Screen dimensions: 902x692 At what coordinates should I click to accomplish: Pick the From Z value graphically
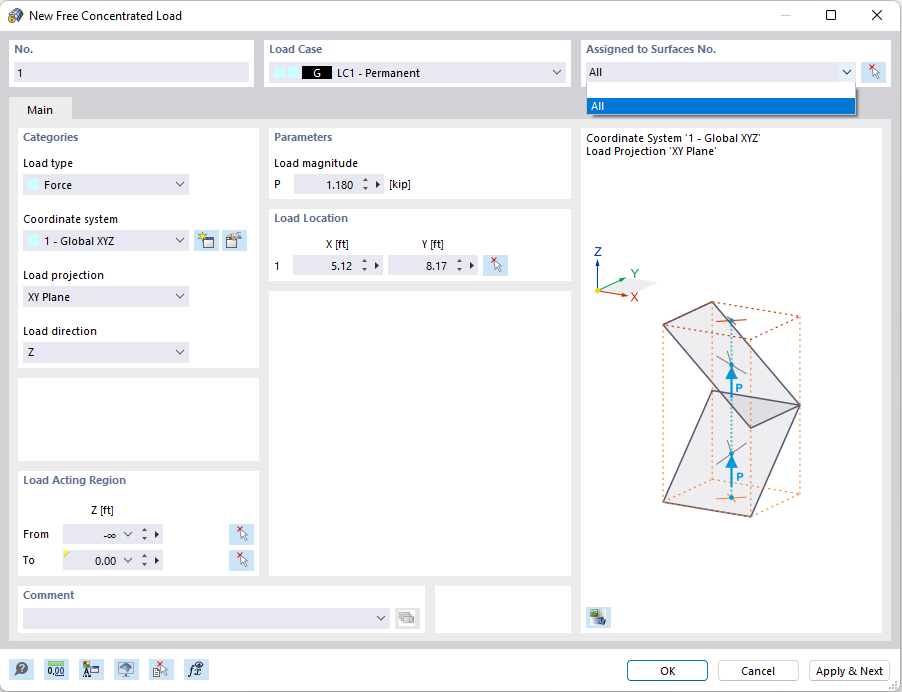(242, 534)
